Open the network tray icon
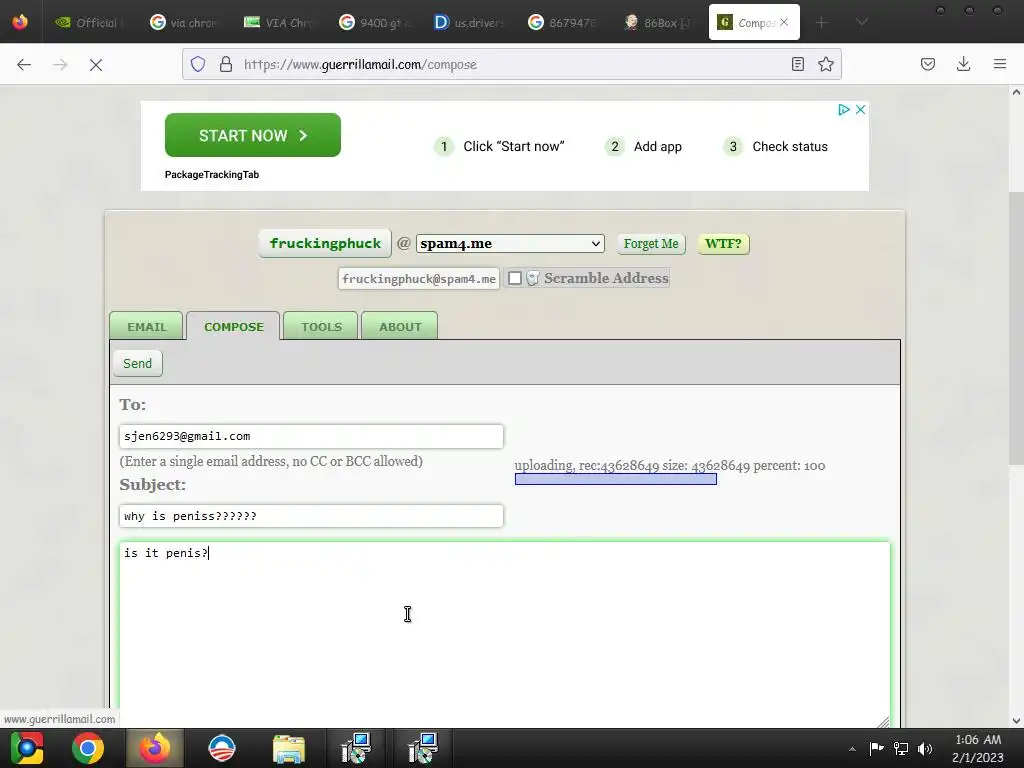Image resolution: width=1024 pixels, height=768 pixels. [x=901, y=748]
